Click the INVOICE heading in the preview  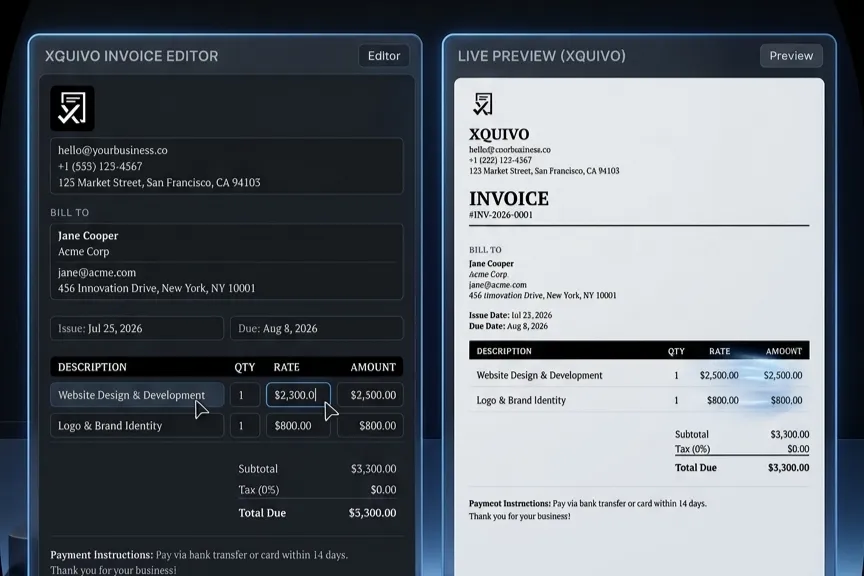tap(509, 198)
